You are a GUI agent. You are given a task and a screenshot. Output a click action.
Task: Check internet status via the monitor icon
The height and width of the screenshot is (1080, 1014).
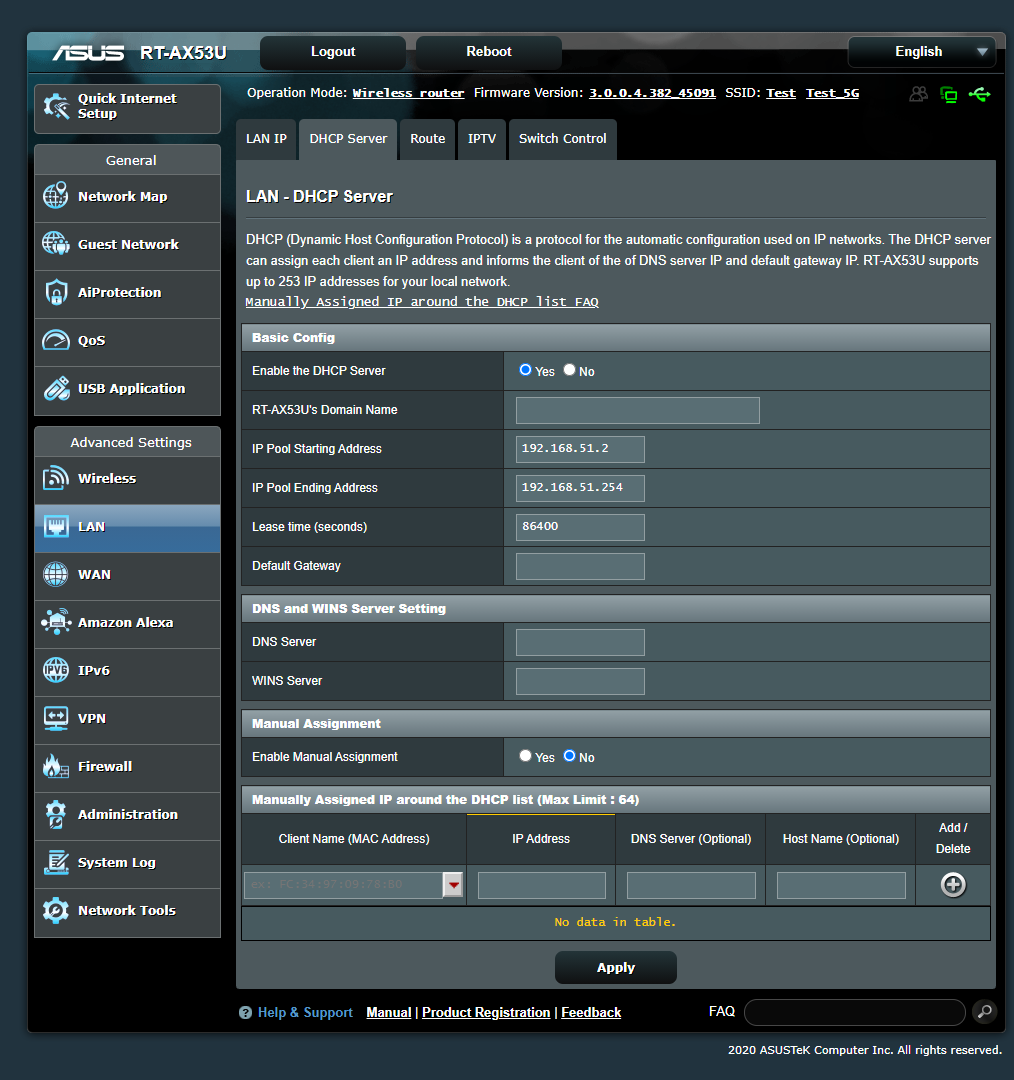tap(948, 93)
